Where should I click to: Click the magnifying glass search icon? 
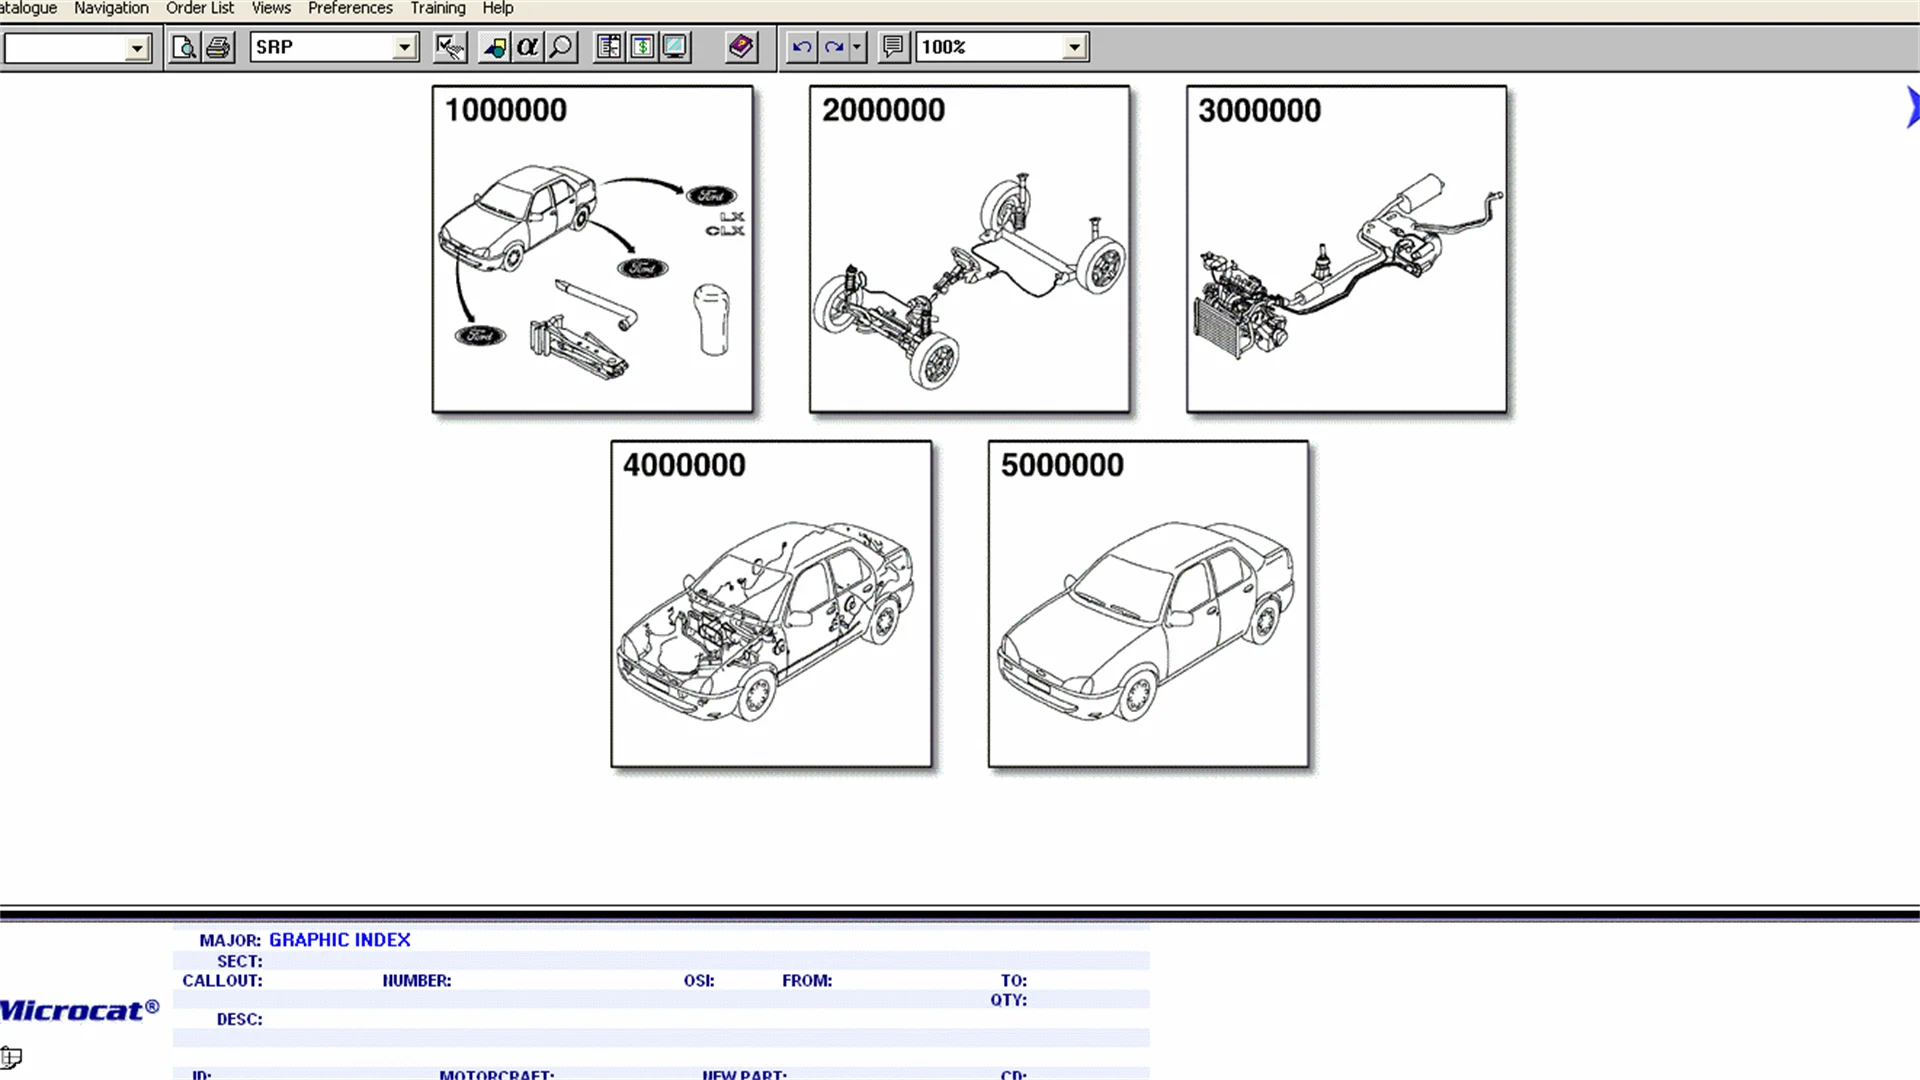(561, 47)
